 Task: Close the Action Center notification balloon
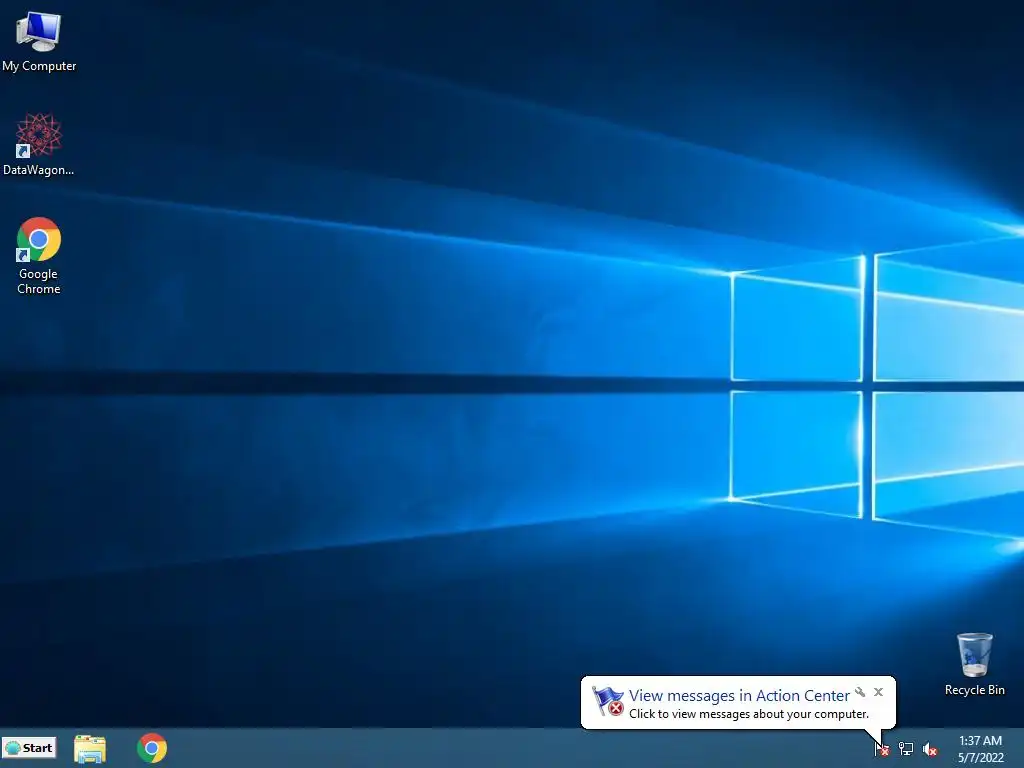(878, 692)
